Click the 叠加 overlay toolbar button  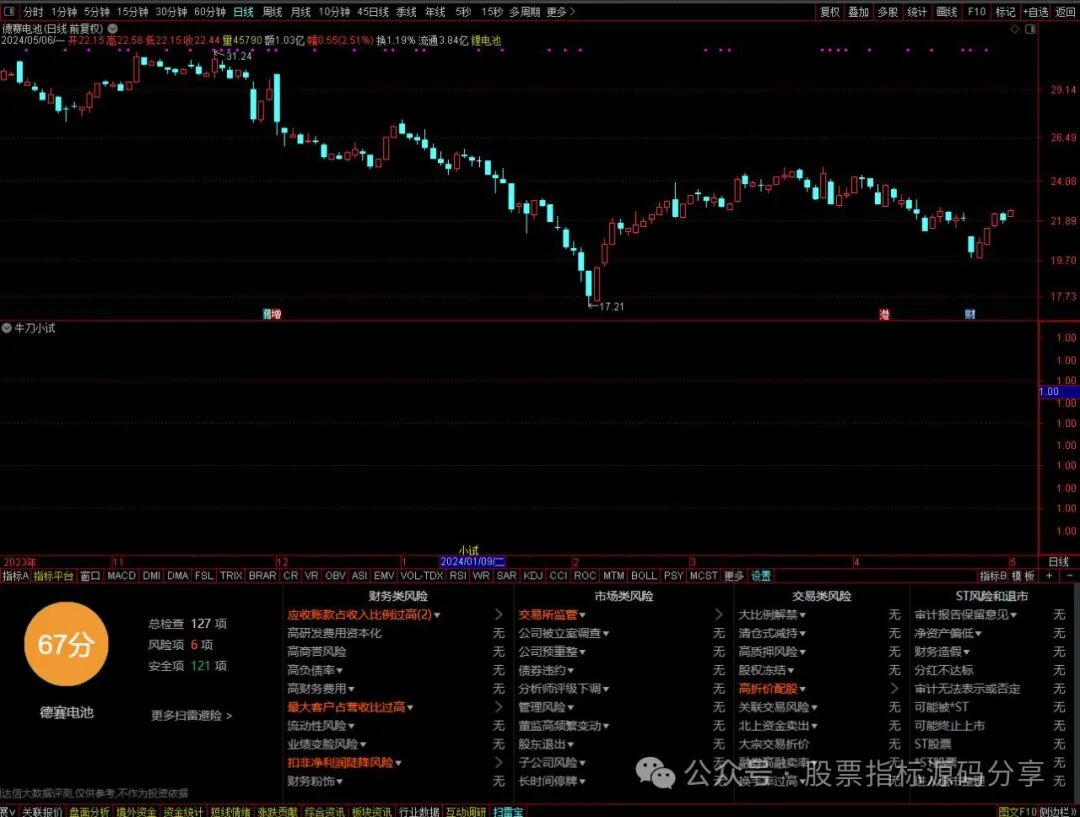858,12
